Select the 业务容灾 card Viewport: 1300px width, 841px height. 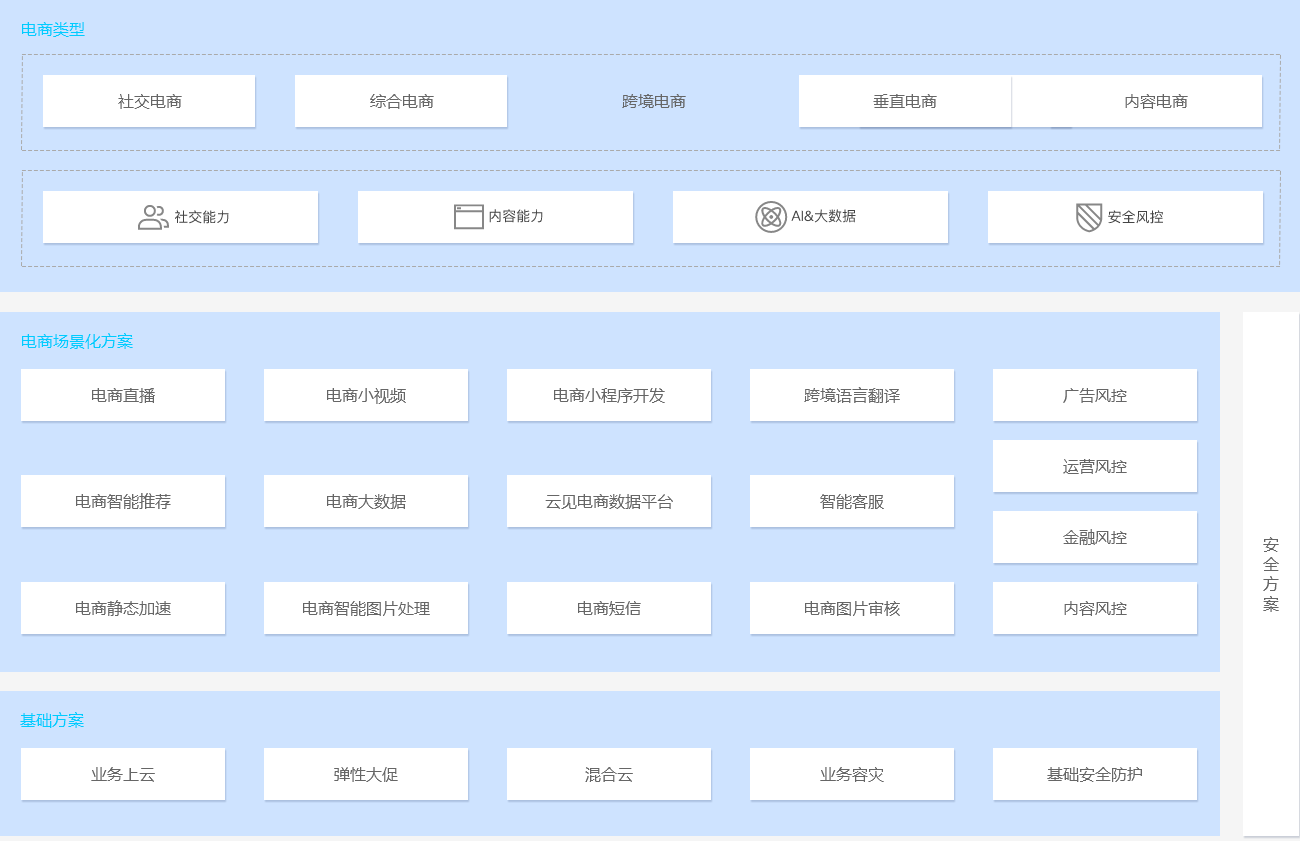pyautogui.click(x=852, y=774)
